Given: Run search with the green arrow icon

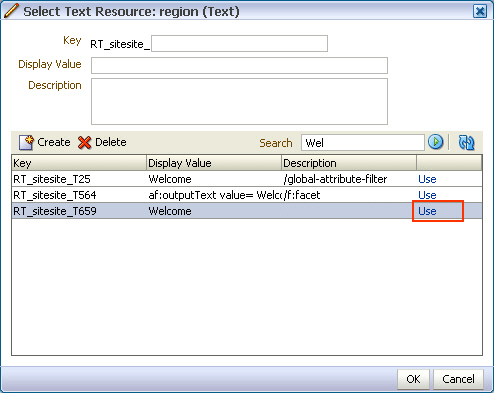Looking at the screenshot, I should tap(435, 142).
